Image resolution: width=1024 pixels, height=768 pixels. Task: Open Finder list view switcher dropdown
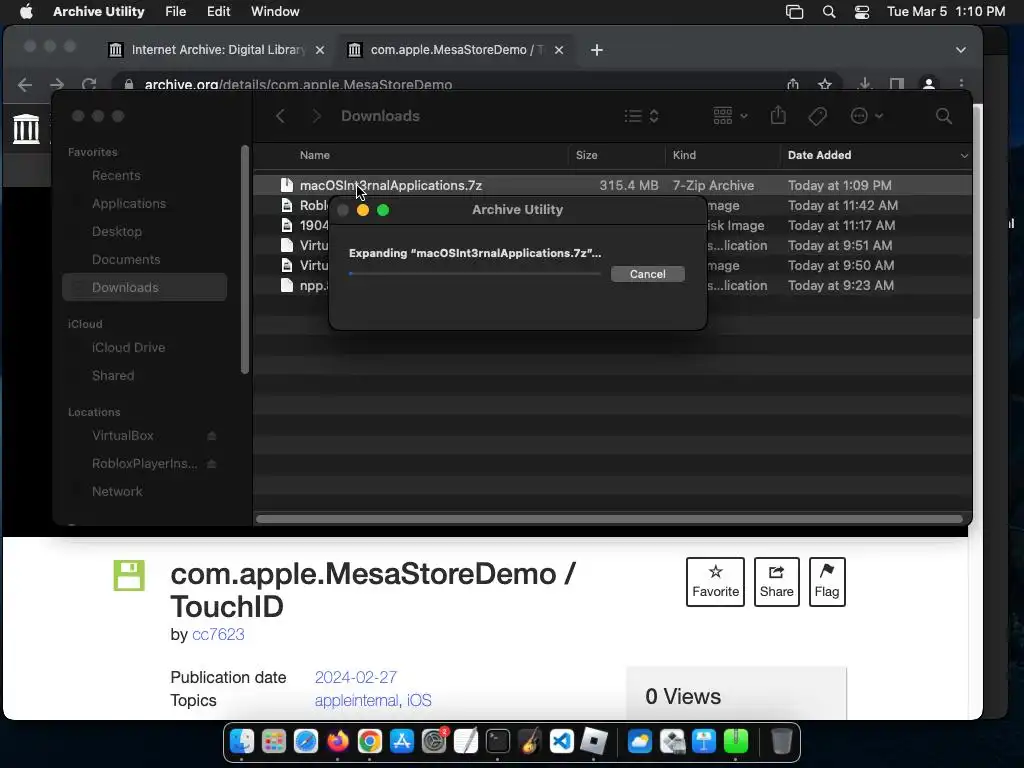(641, 116)
